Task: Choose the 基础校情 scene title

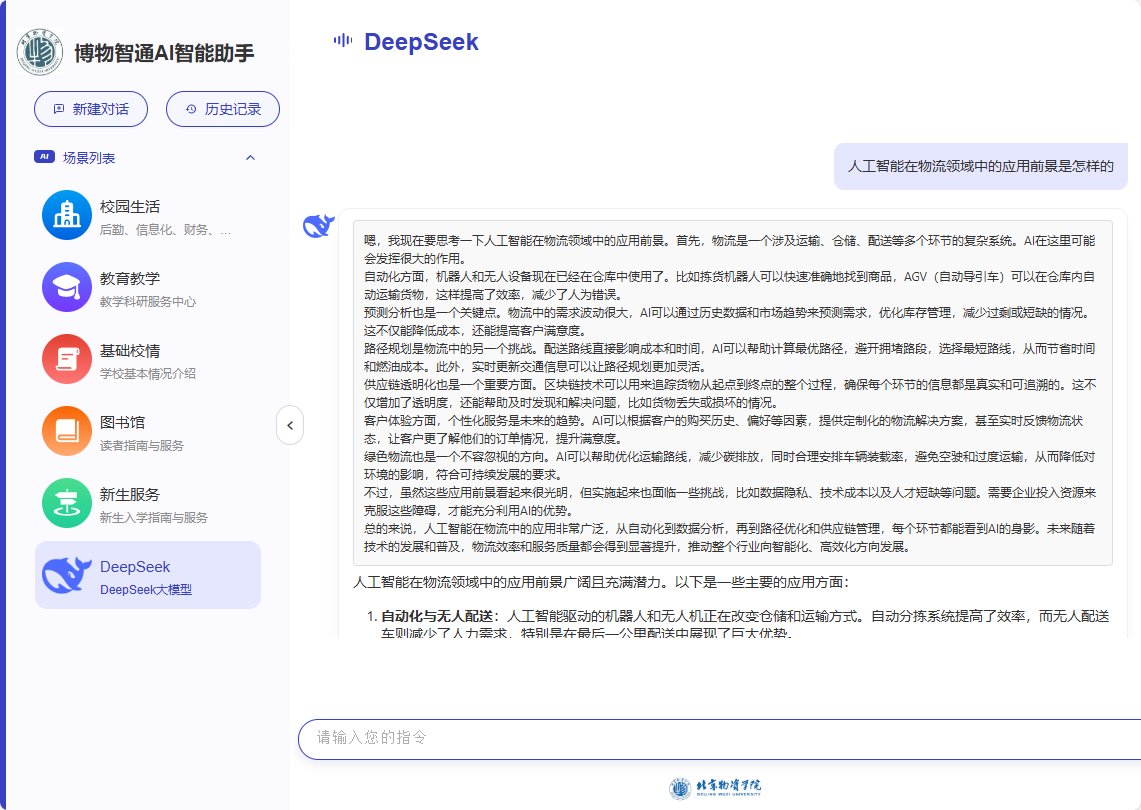Action: point(130,351)
